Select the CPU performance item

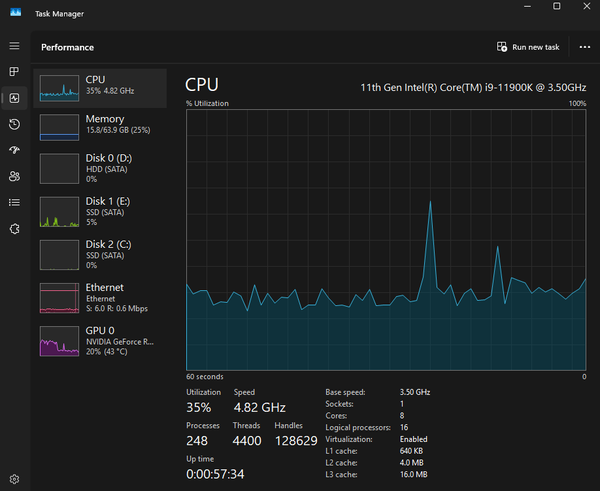(x=100, y=87)
